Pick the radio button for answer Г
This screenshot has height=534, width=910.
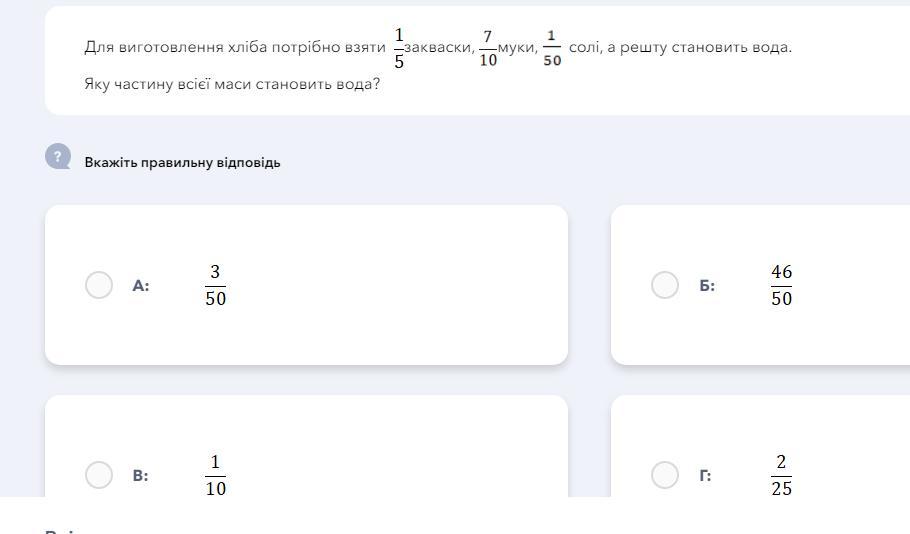[665, 475]
